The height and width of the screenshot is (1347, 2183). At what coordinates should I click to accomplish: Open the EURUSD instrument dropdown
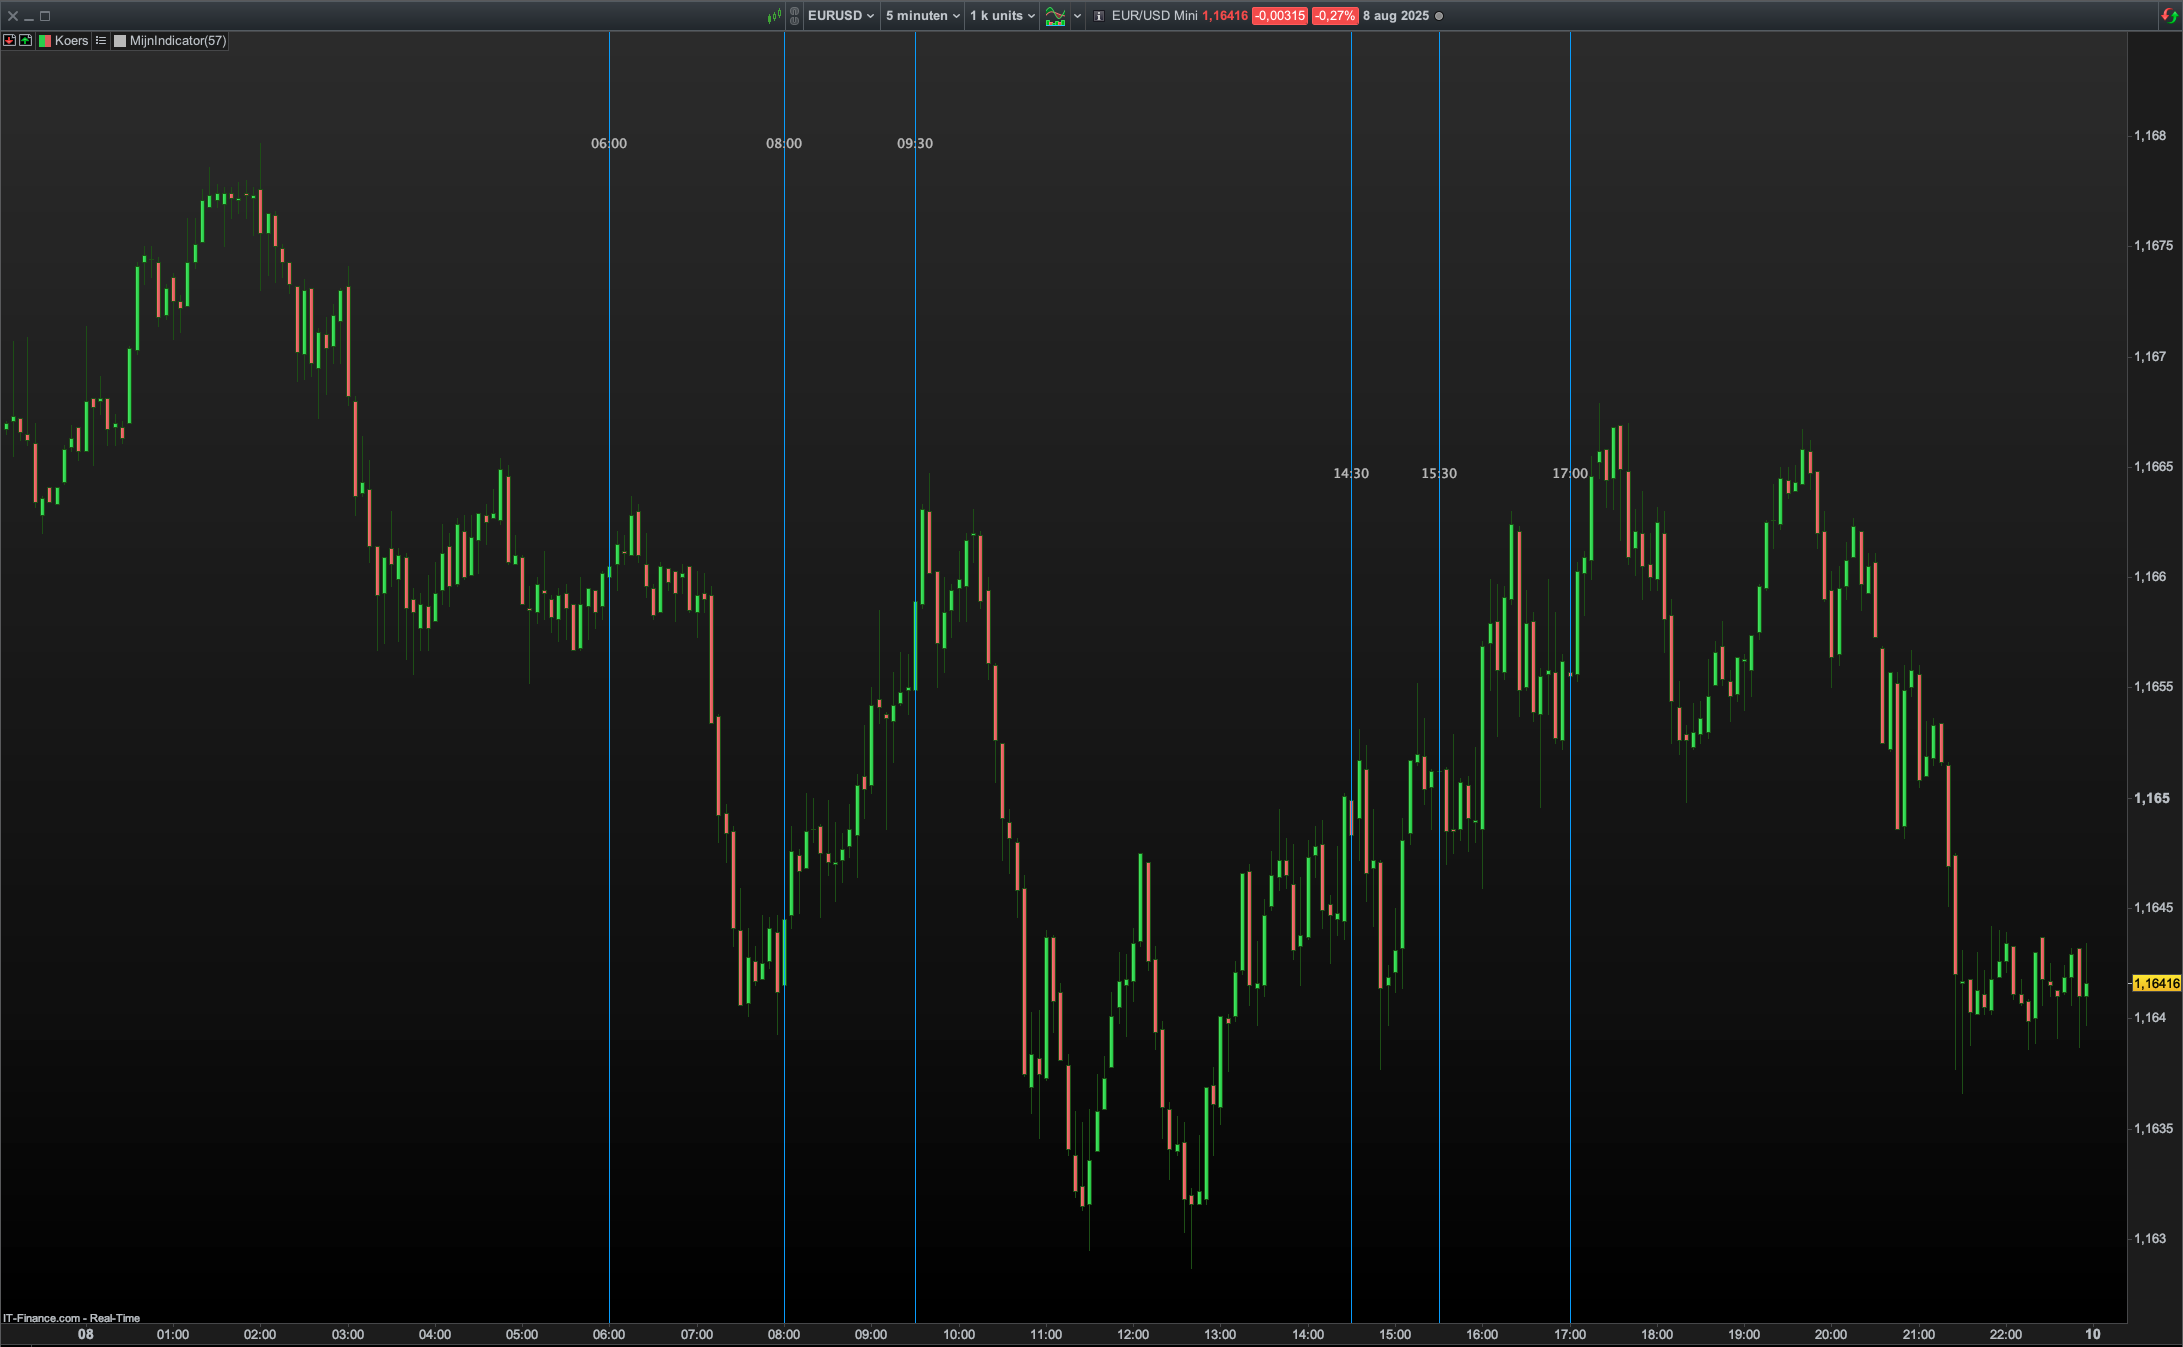[840, 16]
